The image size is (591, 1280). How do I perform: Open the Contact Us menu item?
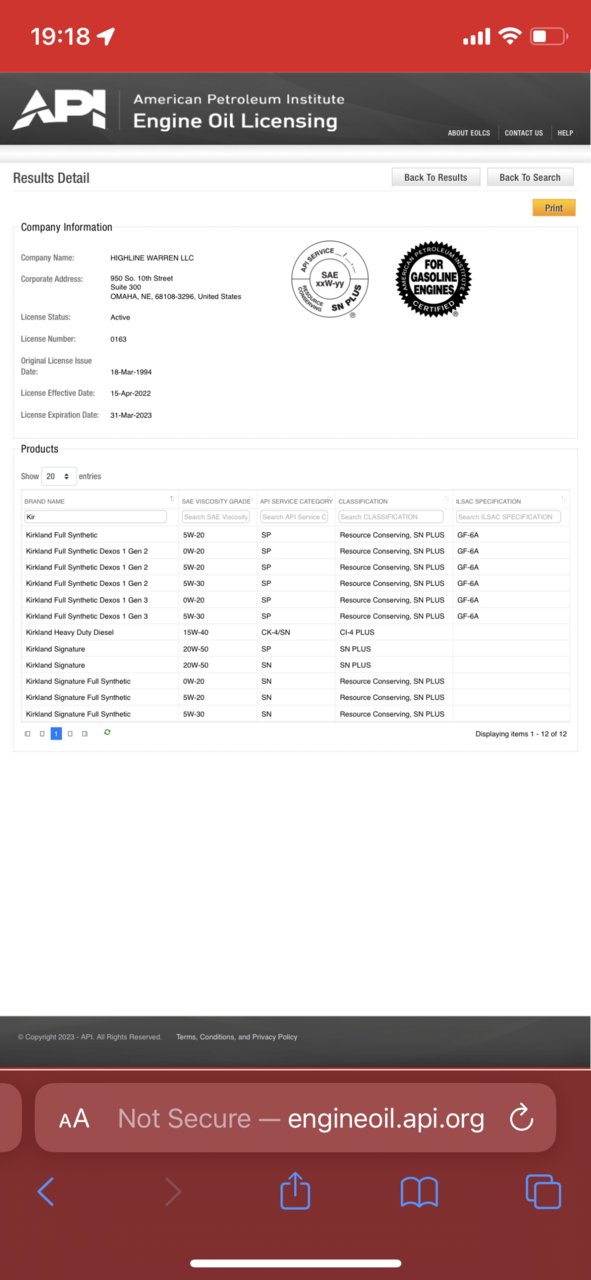pos(524,133)
